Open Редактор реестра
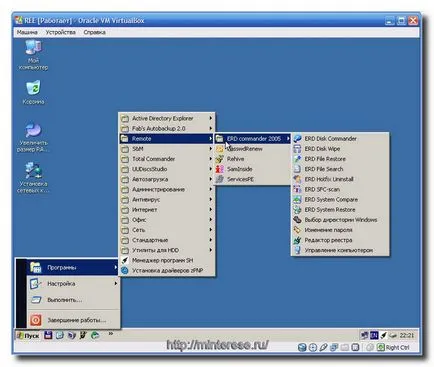Viewport: 434px width, 367px height. pos(340,240)
